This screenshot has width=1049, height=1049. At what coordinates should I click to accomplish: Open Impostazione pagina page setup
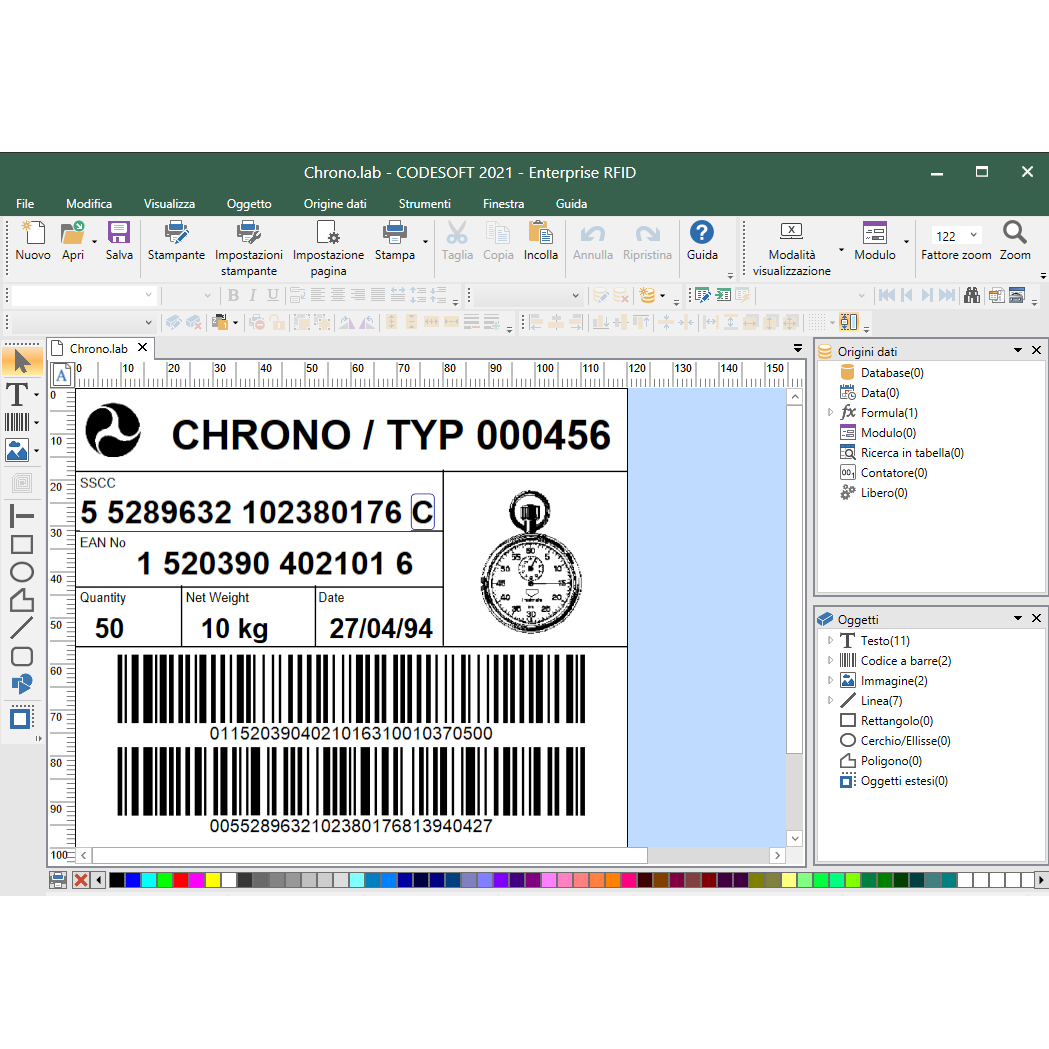328,249
